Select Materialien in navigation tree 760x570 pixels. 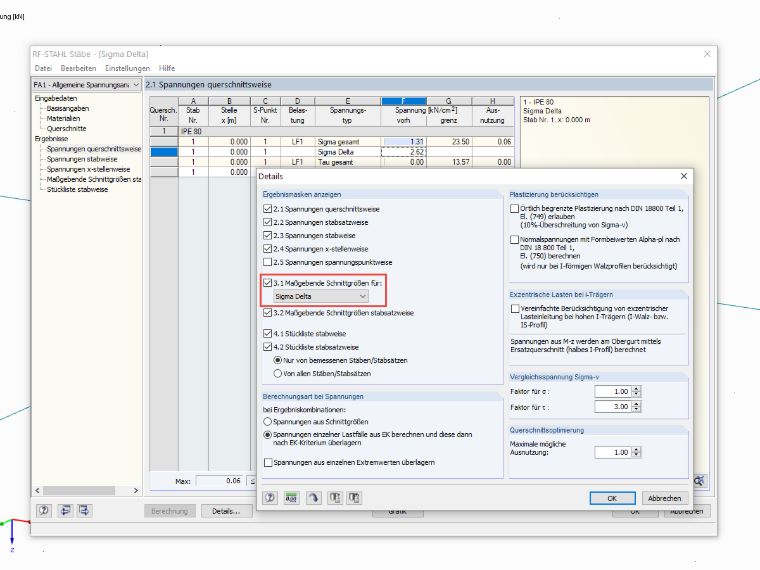63,118
